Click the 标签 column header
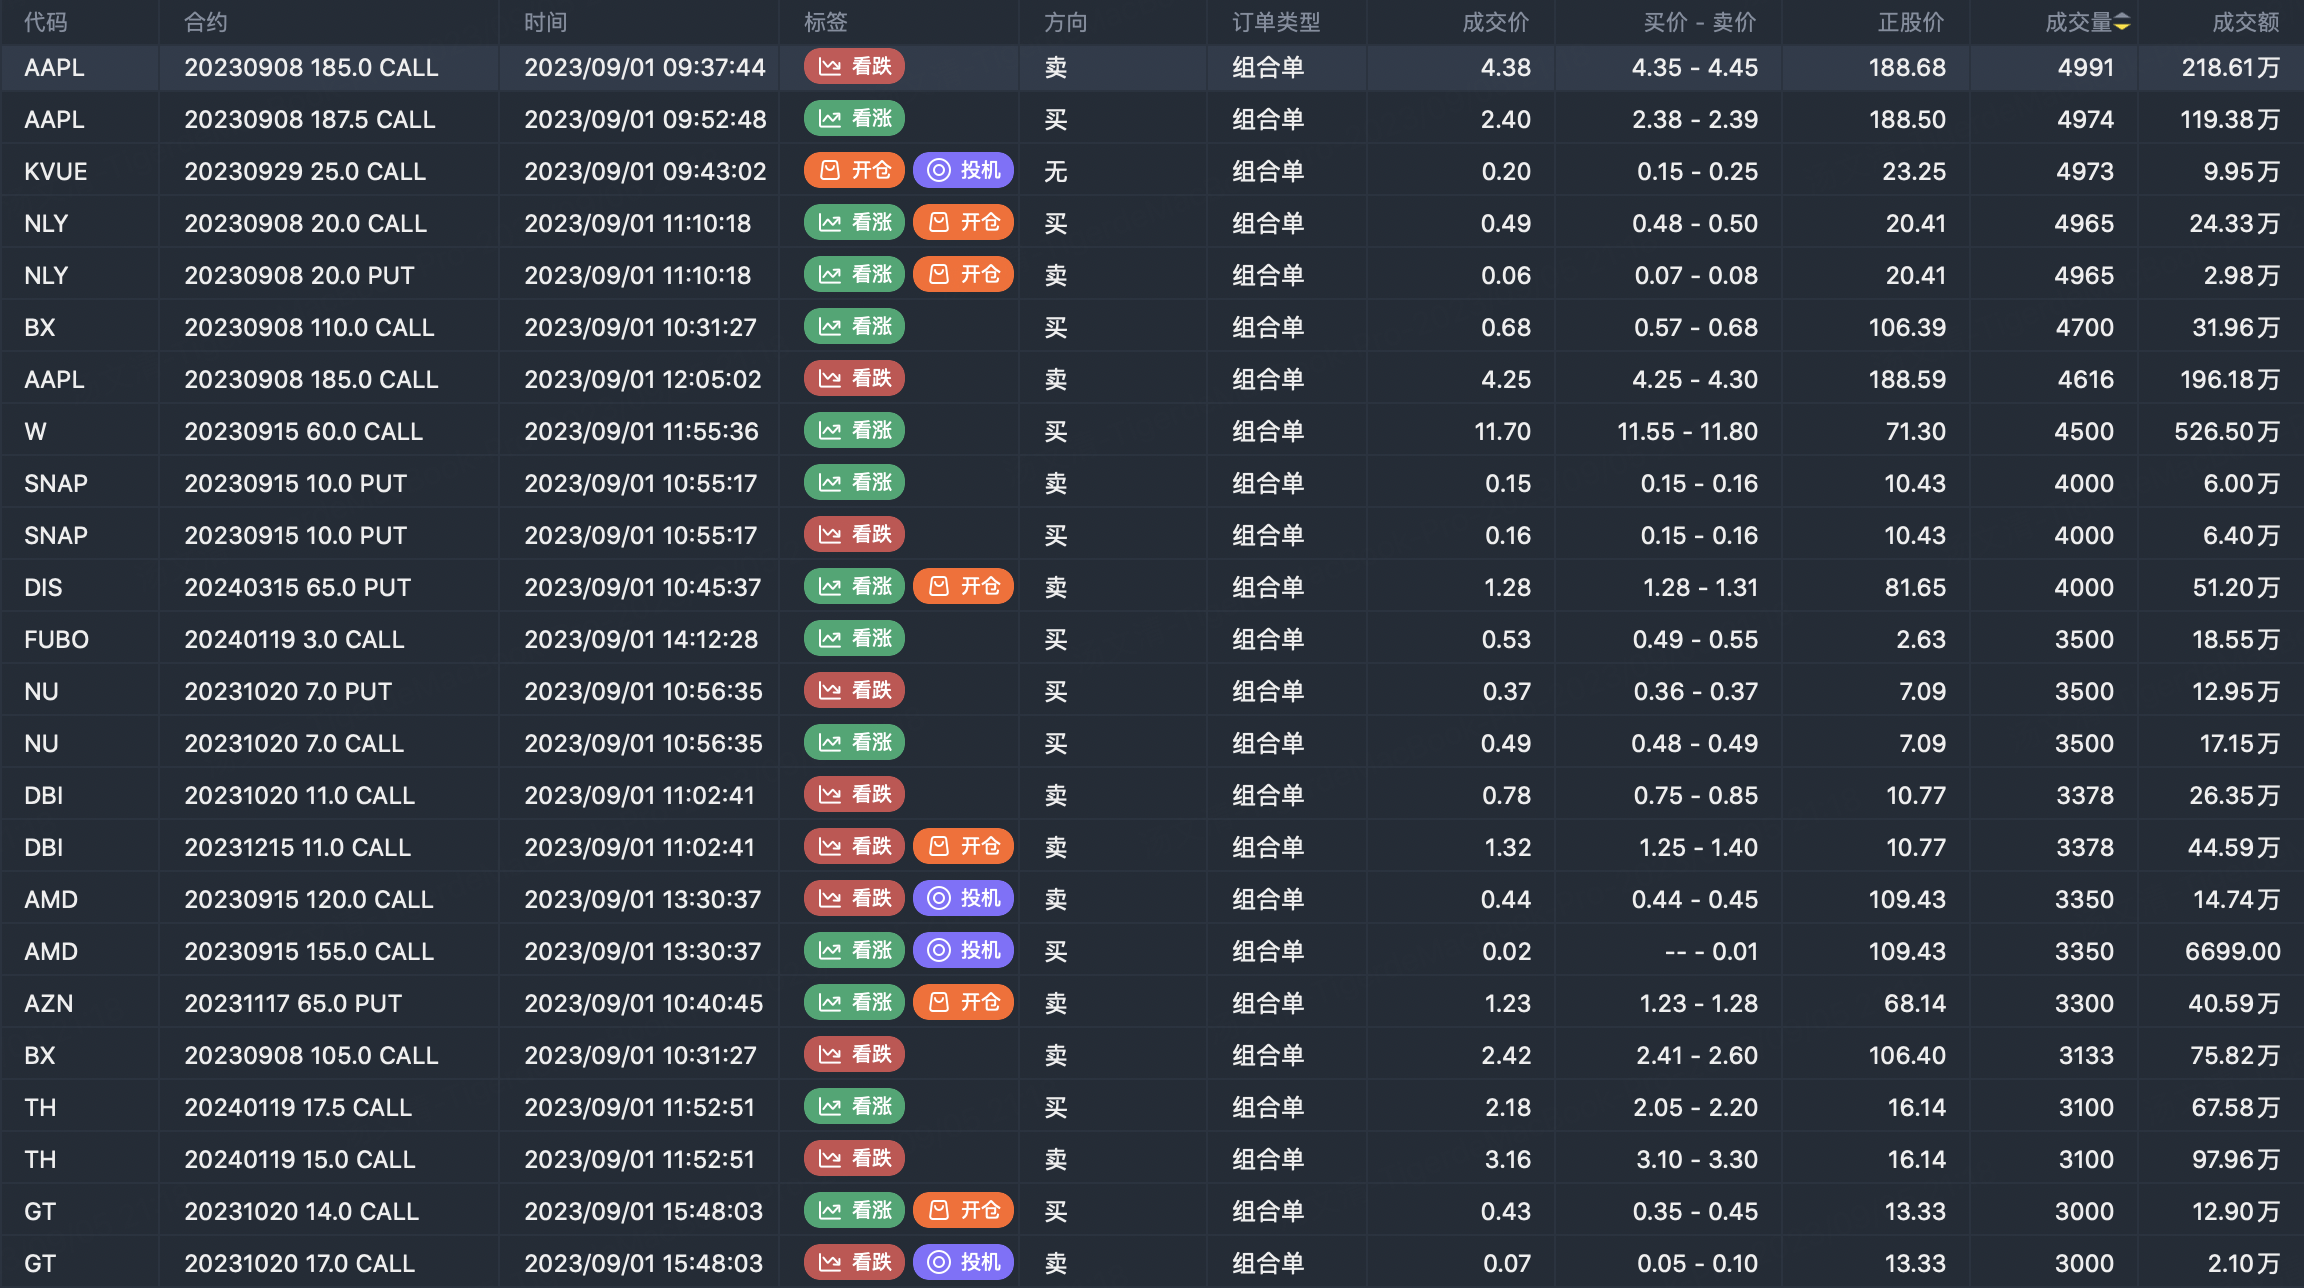 pos(825,22)
